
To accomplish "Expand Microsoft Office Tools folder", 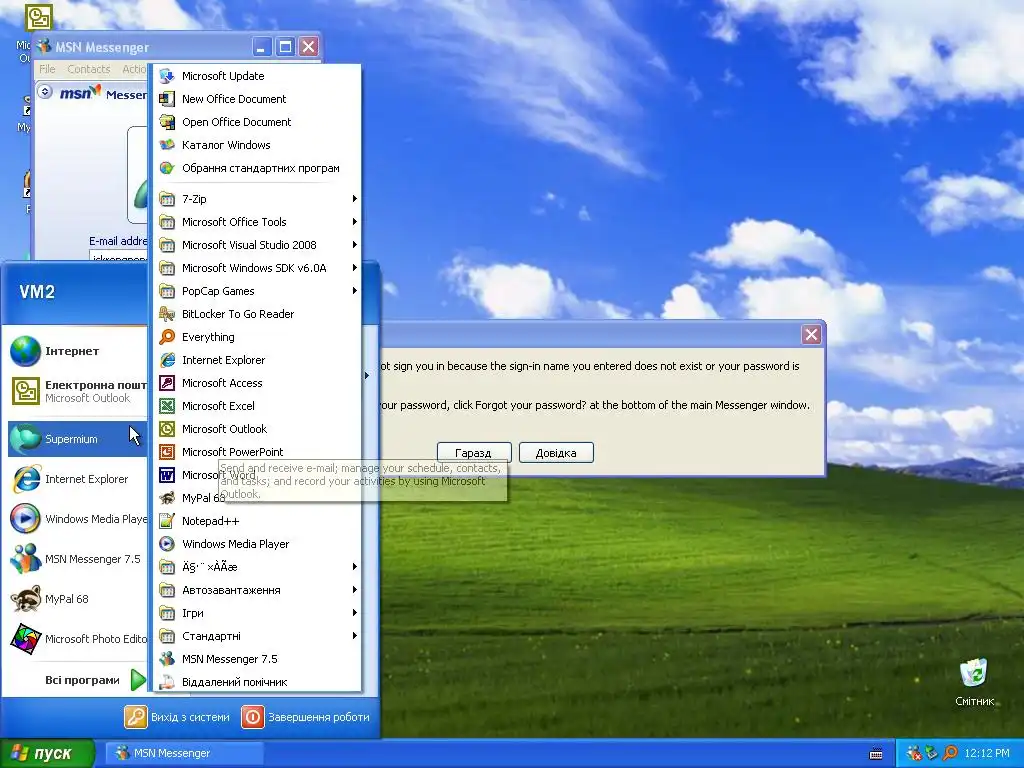I will pos(258,222).
